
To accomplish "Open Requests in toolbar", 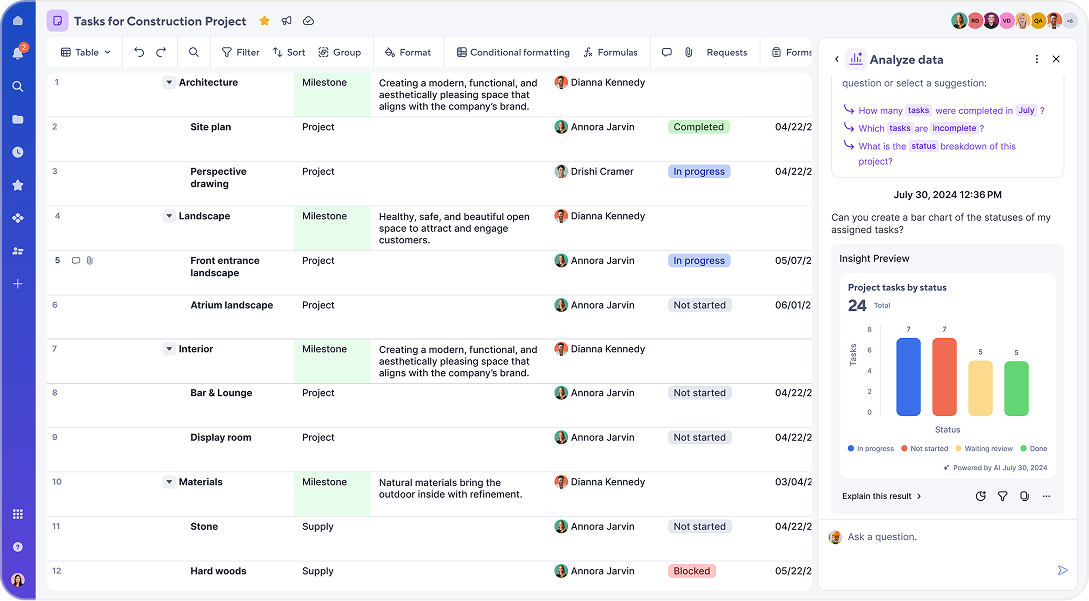I will [x=726, y=52].
